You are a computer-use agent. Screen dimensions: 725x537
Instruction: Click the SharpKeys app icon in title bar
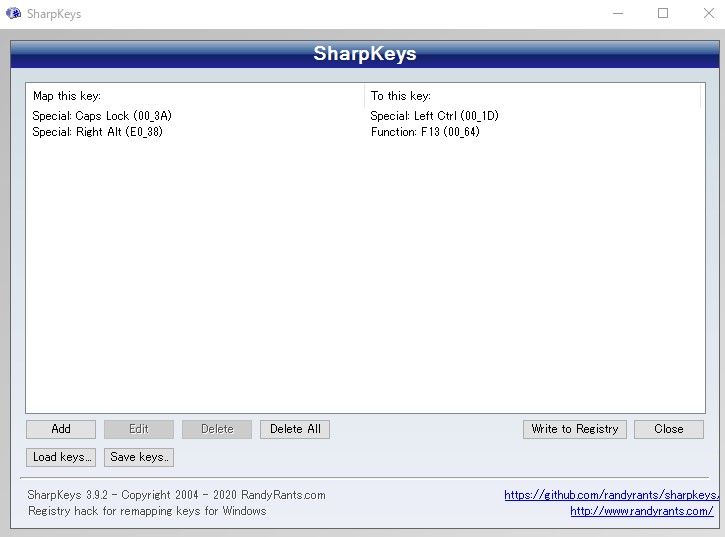point(13,13)
